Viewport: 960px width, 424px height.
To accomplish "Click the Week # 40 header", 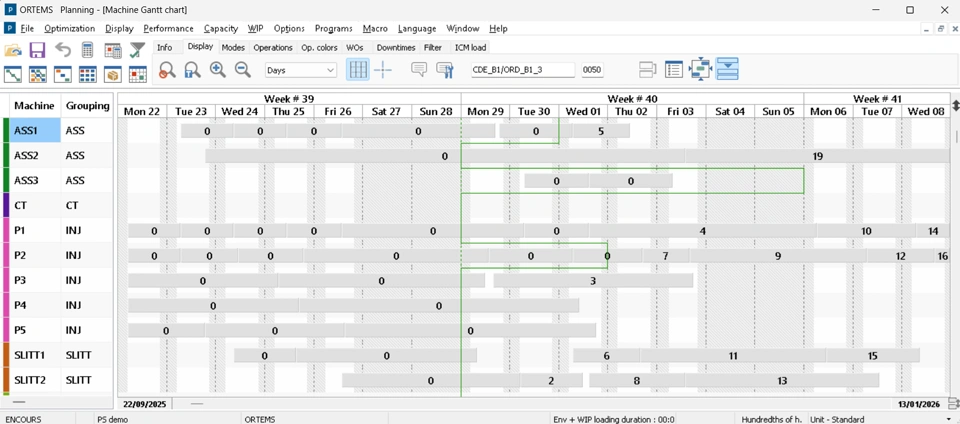I will click(632, 99).
